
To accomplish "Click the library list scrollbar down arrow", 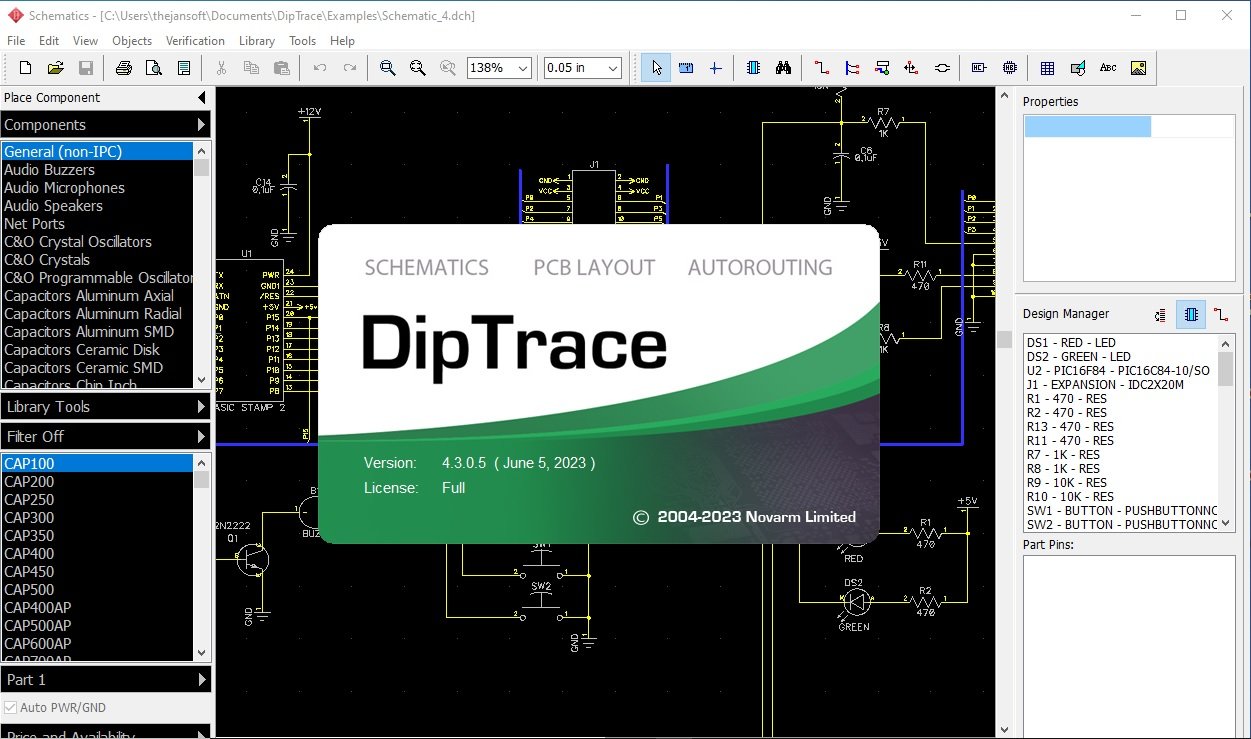I will tap(202, 380).
